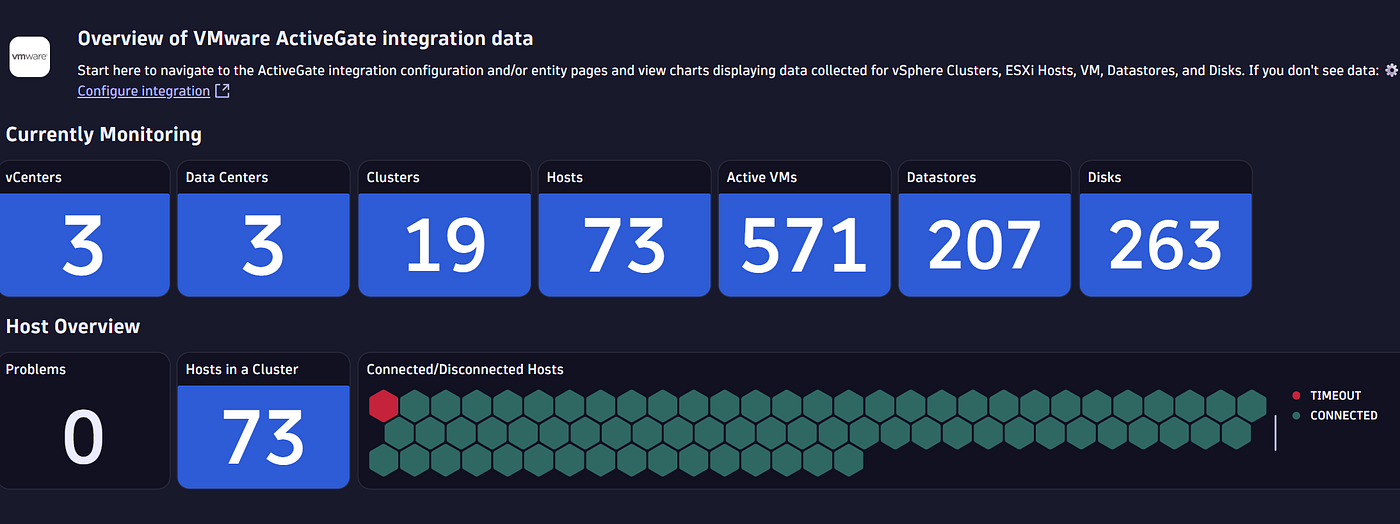Toggle the TIMEOUT legend entry
1400x524 pixels.
tap(1326, 396)
